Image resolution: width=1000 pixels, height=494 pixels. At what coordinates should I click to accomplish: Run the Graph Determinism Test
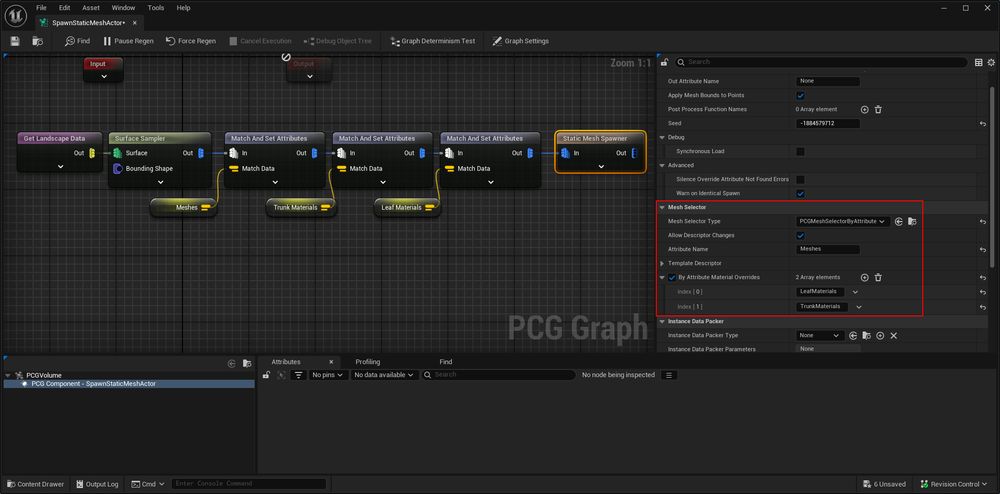point(432,41)
